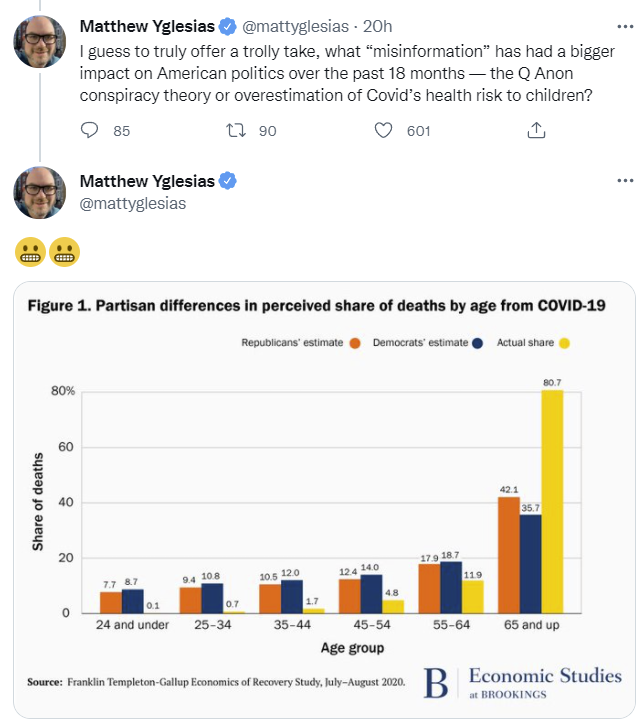Image resolution: width=643 pixels, height=728 pixels.
Task: Click the first grimacing emoji
Action: click(27, 253)
